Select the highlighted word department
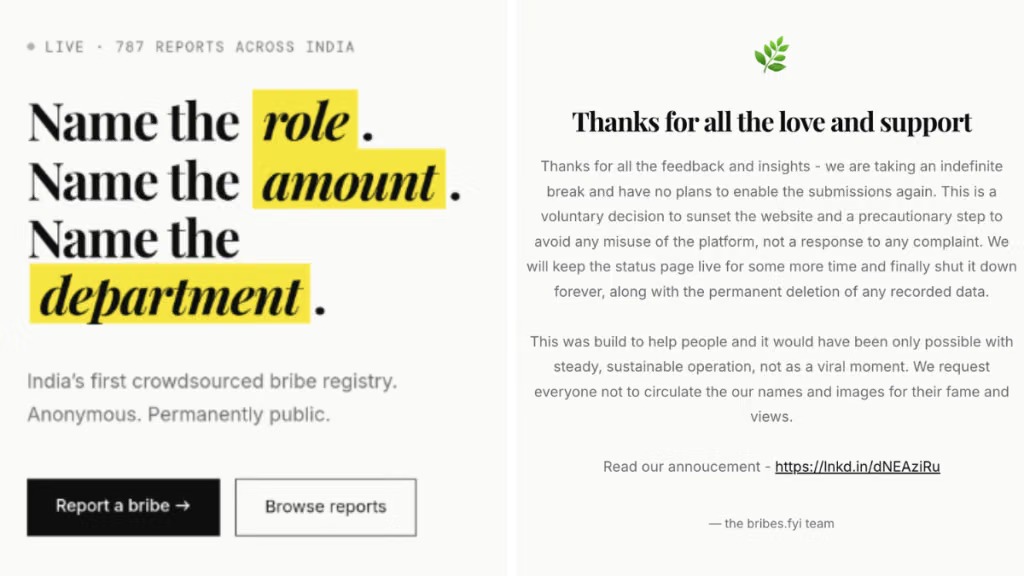 click(x=170, y=294)
